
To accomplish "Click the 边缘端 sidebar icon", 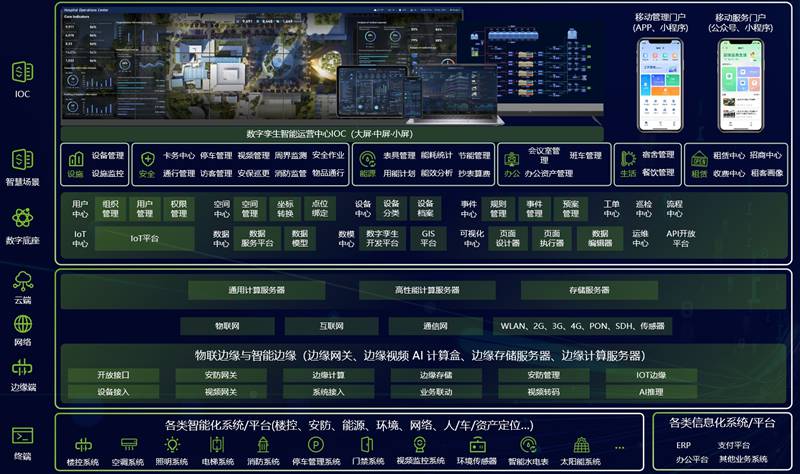I will pos(22,367).
